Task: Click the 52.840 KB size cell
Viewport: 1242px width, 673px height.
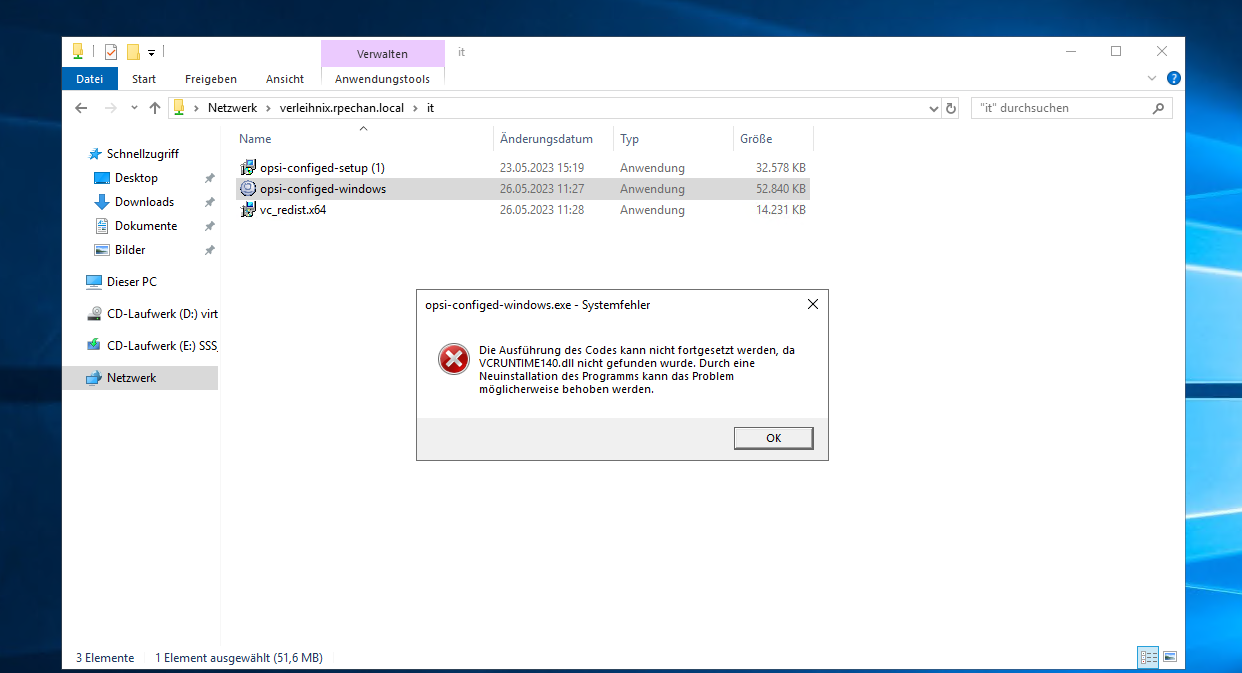Action: [781, 189]
